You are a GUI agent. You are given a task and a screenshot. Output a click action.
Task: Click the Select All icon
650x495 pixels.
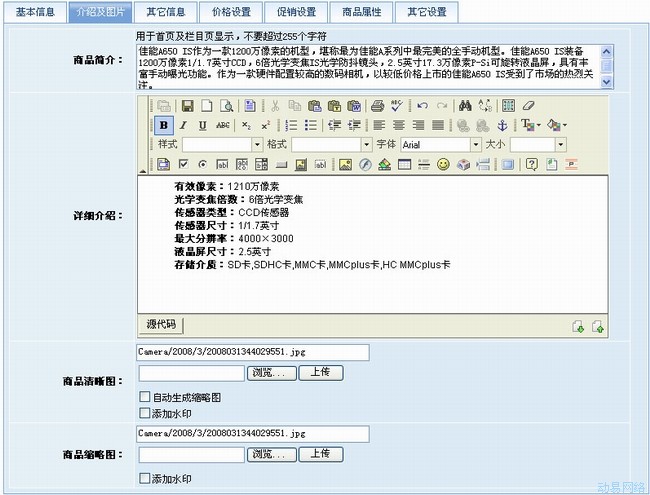pos(509,106)
